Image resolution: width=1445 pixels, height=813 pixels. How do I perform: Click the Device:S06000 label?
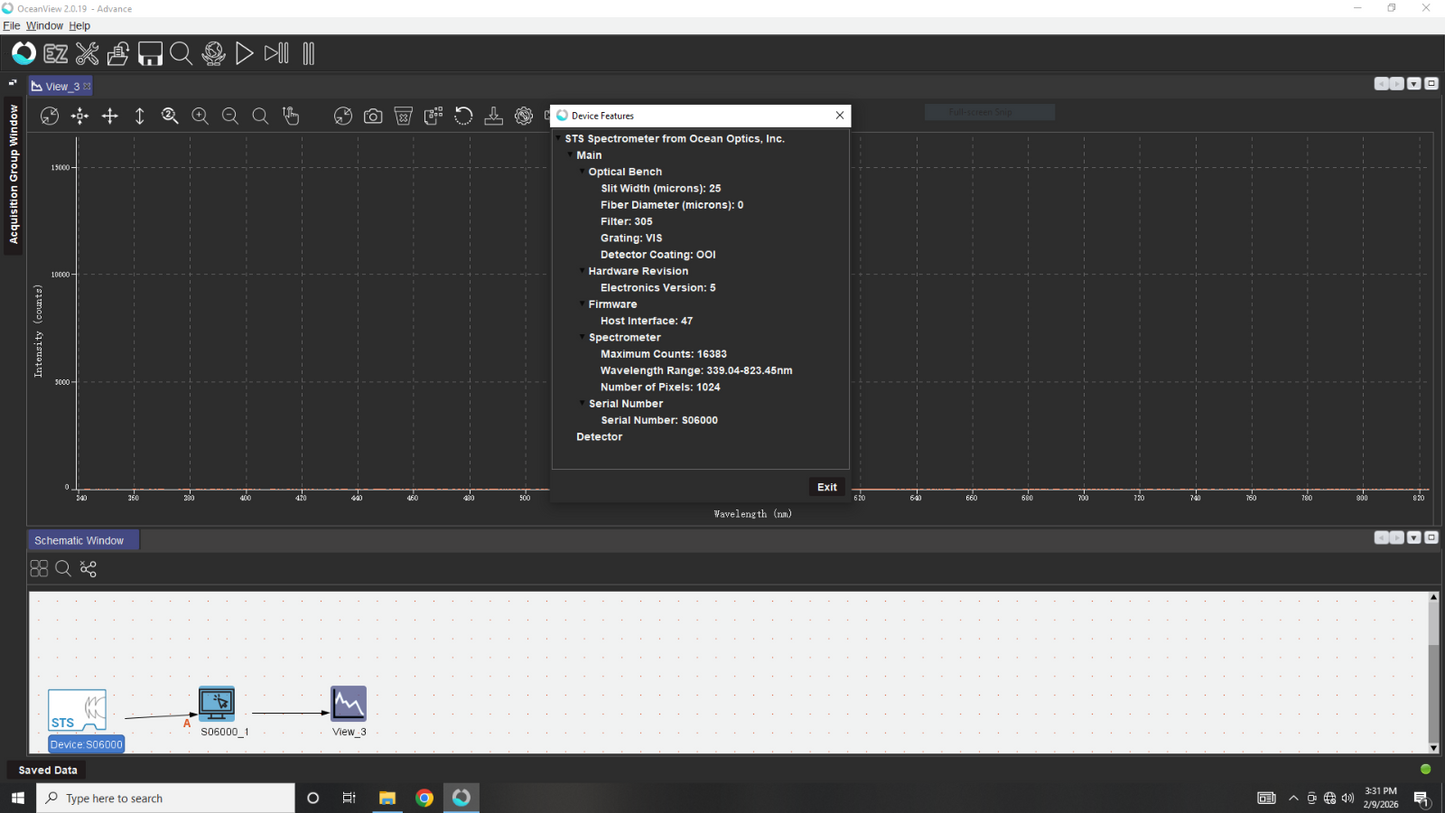click(x=86, y=744)
